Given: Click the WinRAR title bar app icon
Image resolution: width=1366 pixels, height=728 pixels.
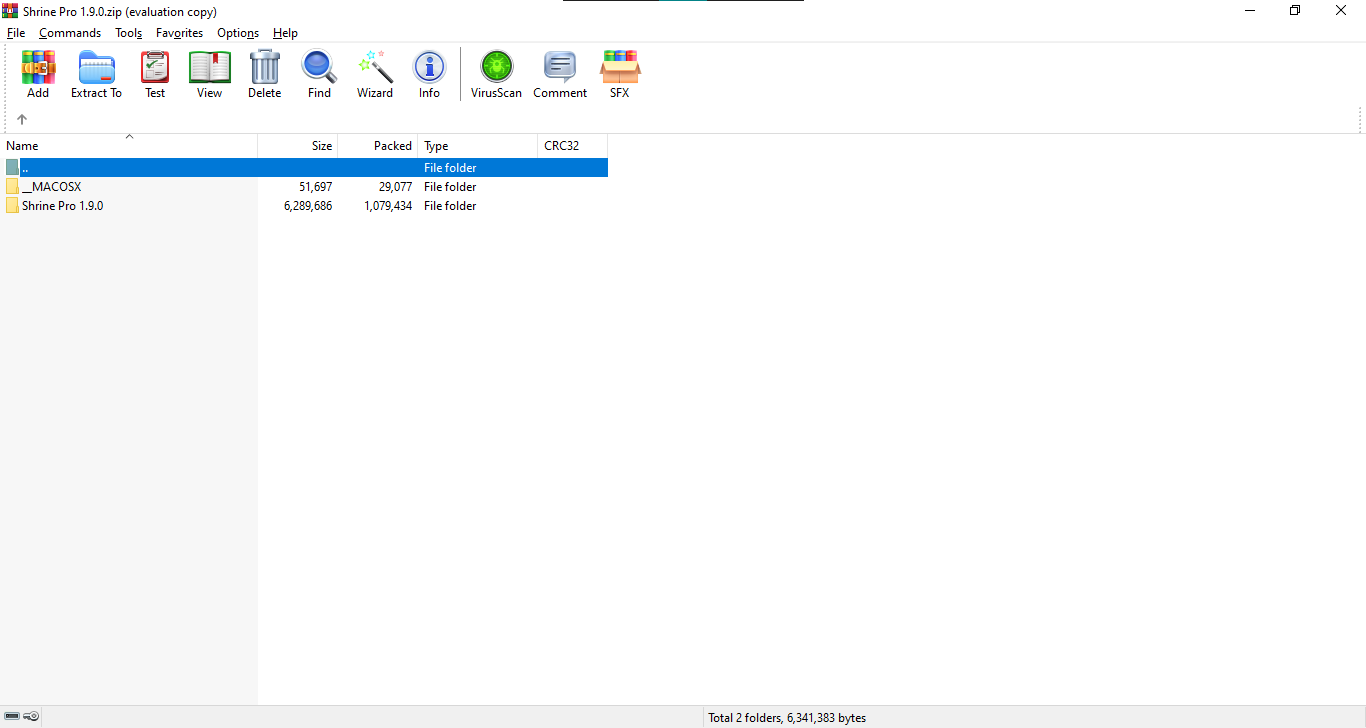Looking at the screenshot, I should pos(10,11).
